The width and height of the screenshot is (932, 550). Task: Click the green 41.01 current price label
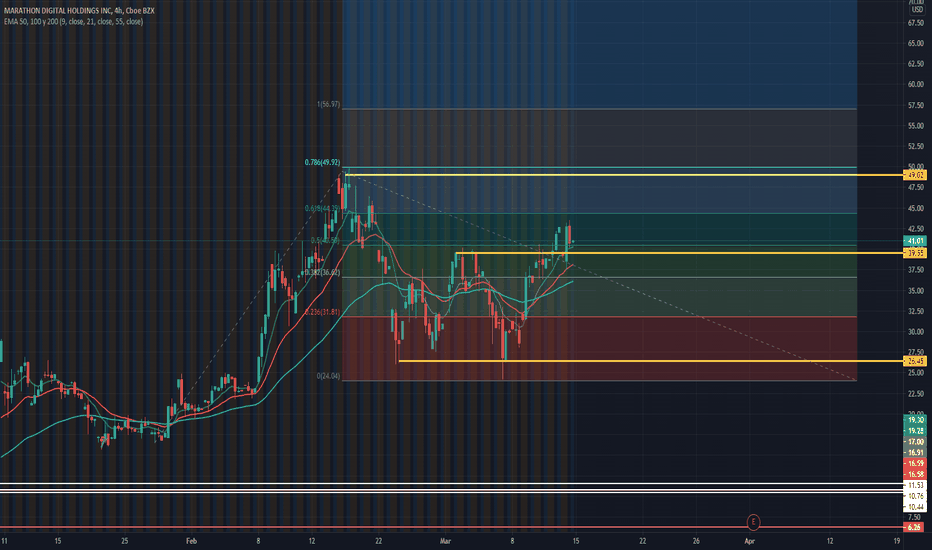[914, 241]
